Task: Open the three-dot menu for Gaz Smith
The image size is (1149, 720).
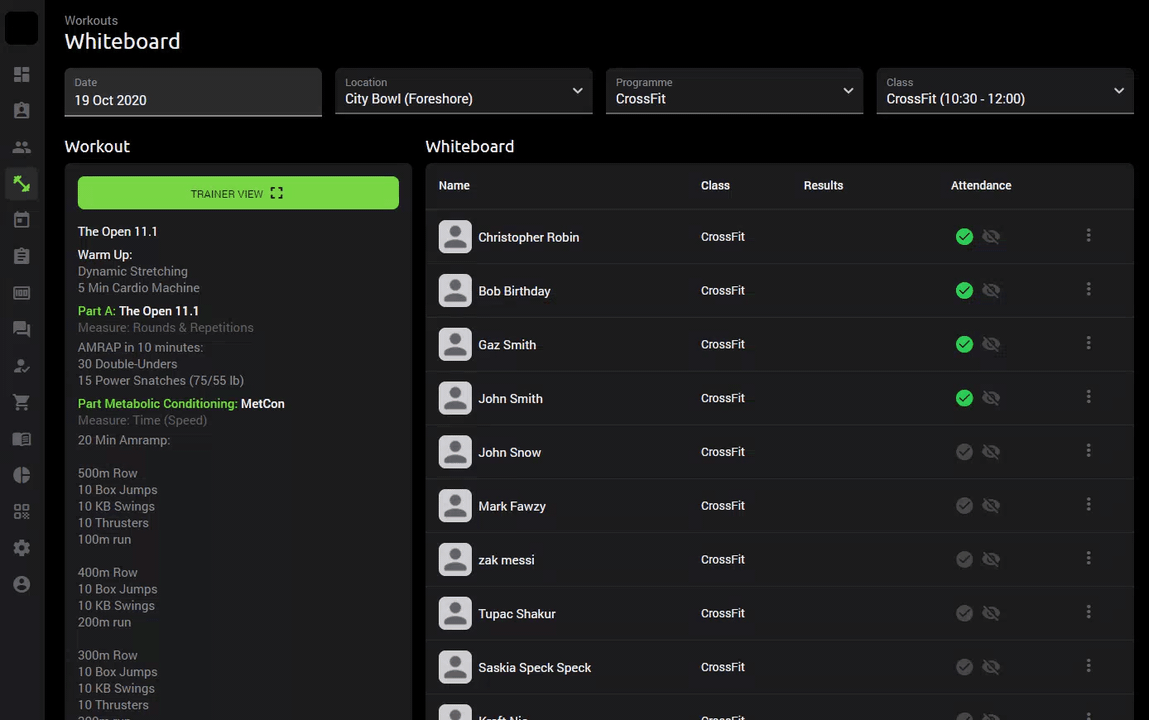Action: tap(1088, 344)
